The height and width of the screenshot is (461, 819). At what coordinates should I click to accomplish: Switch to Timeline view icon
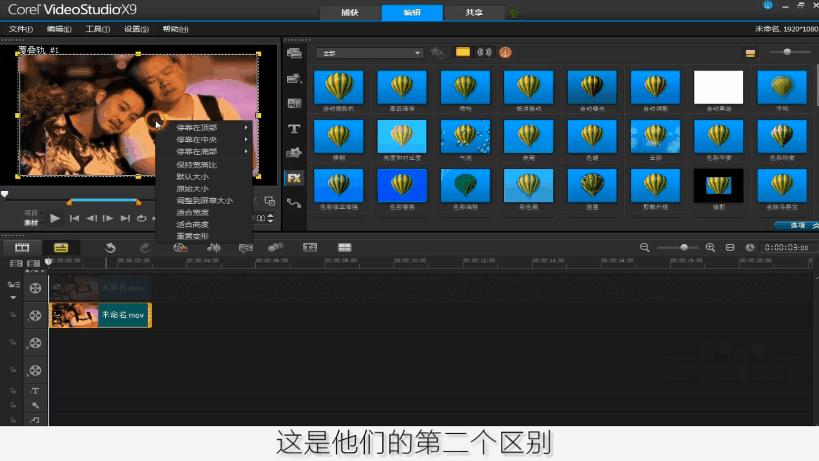pyautogui.click(x=61, y=247)
